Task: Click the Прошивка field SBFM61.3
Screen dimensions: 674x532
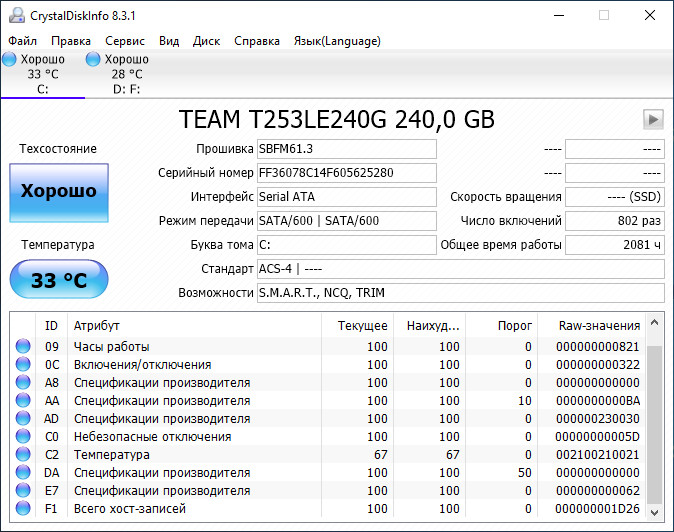Action: coord(347,149)
